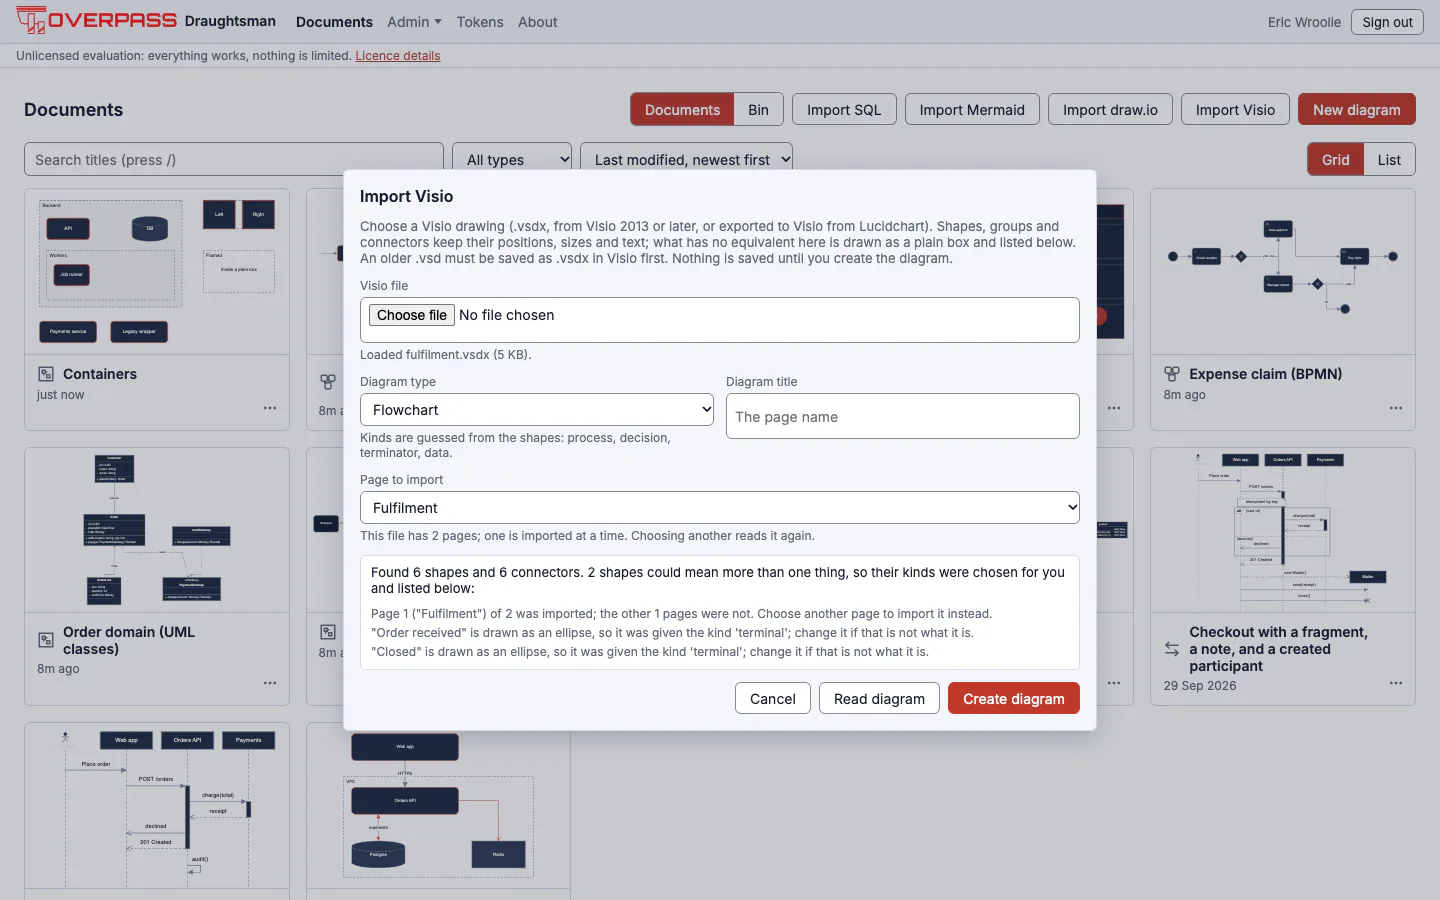The width and height of the screenshot is (1440, 900).
Task: Click the Eric Wroolle user name
Action: (1304, 22)
